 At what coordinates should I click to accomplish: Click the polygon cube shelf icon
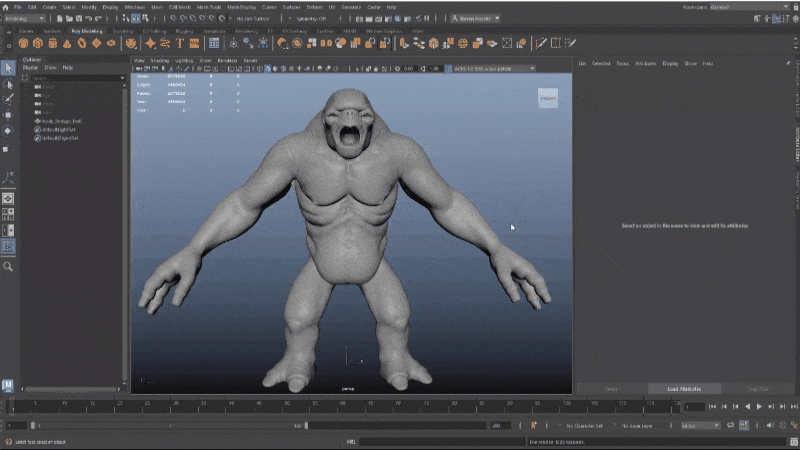40,44
